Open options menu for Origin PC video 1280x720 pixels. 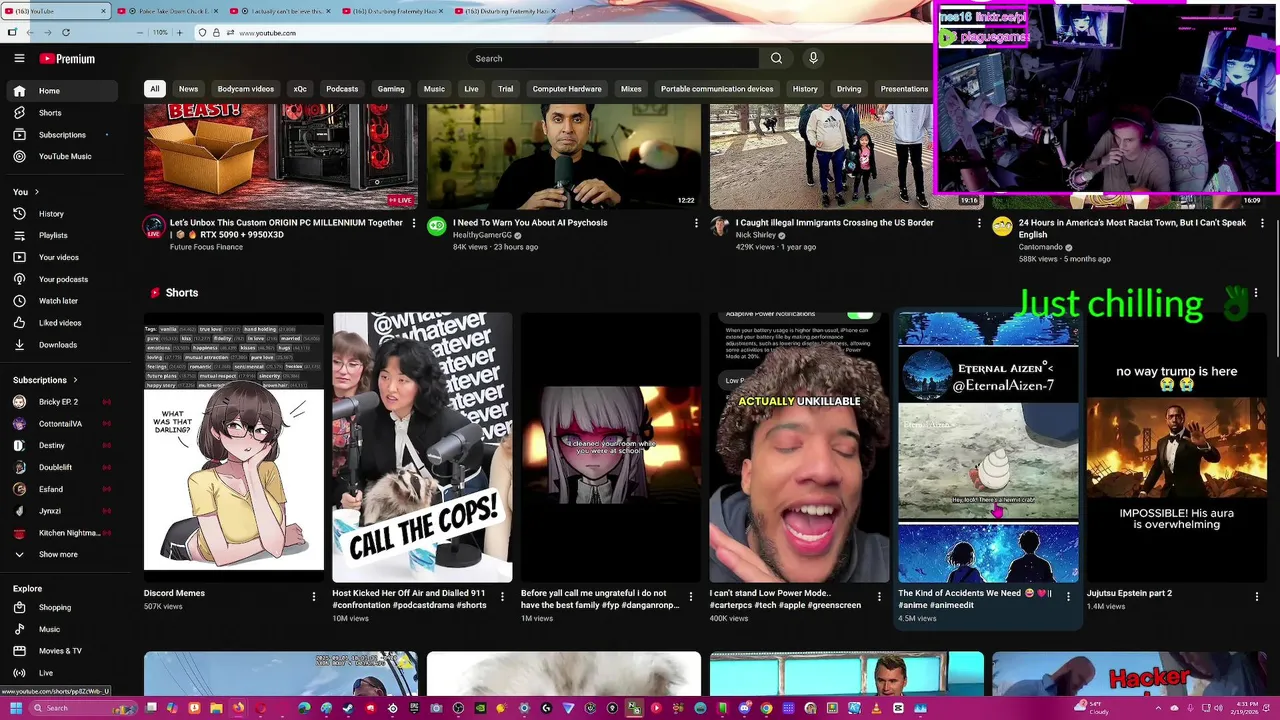point(413,223)
